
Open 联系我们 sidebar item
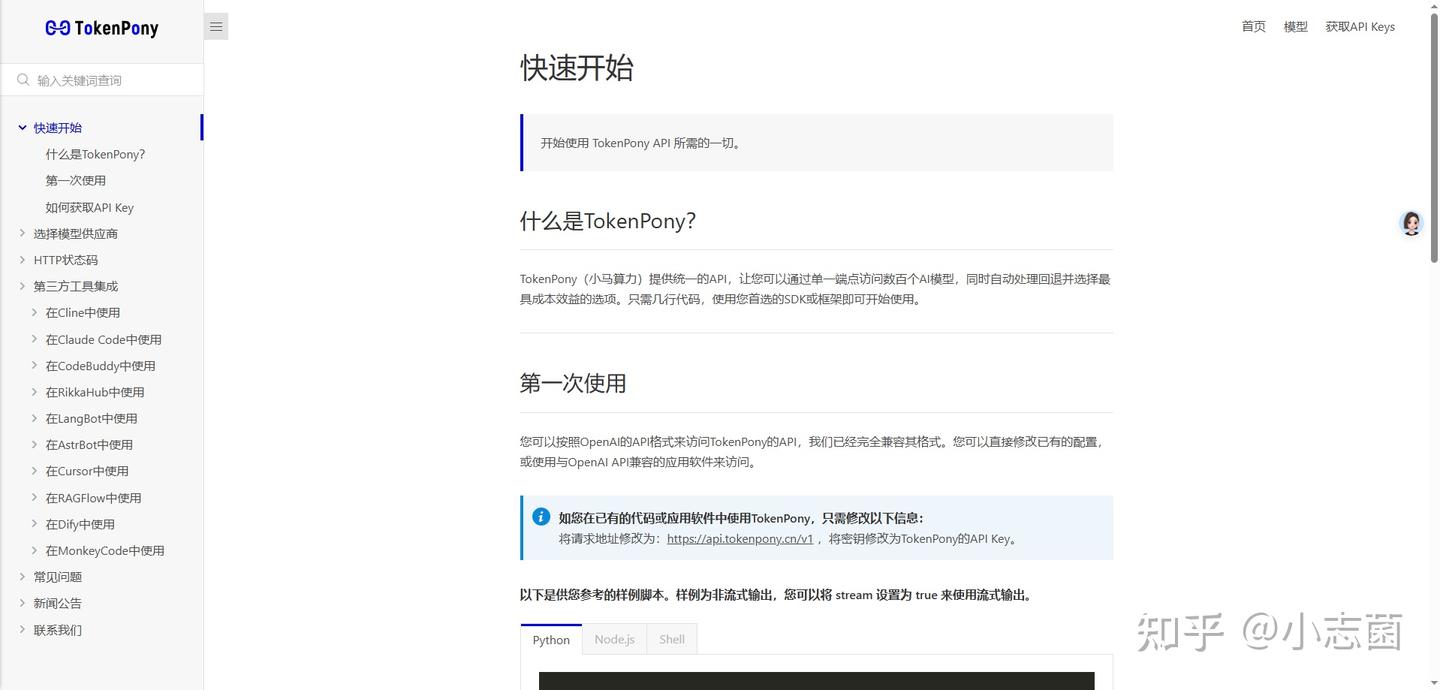pyautogui.click(x=58, y=630)
